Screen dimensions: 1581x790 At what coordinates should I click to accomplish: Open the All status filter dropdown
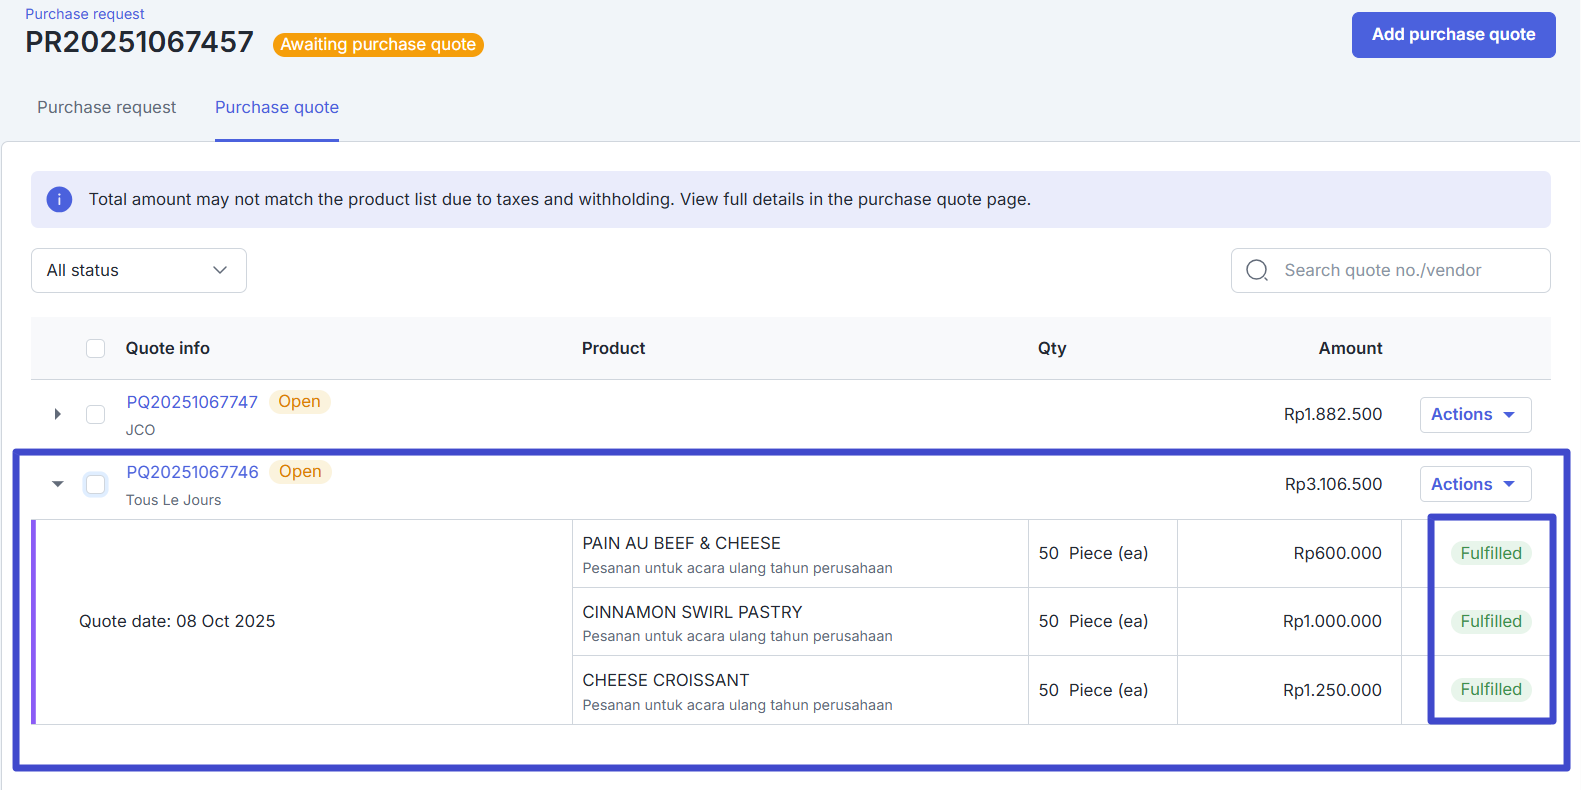[138, 270]
